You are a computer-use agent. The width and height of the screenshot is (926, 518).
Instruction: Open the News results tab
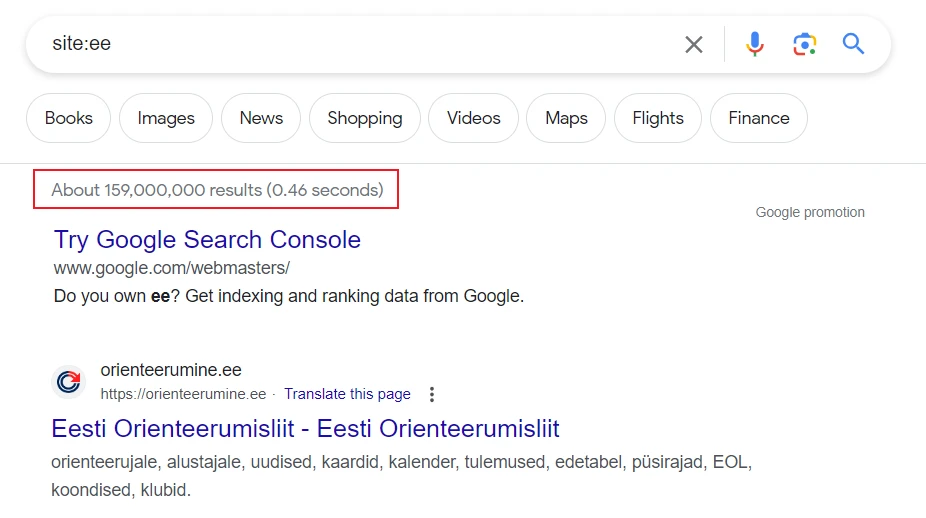pyautogui.click(x=261, y=118)
